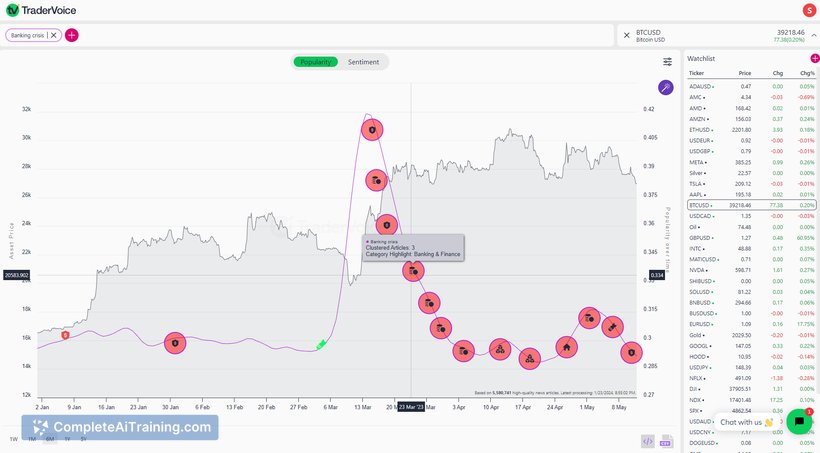Viewport: 820px width, 453px height.
Task: Open SHIBUSD in the watchlist
Action: point(751,281)
